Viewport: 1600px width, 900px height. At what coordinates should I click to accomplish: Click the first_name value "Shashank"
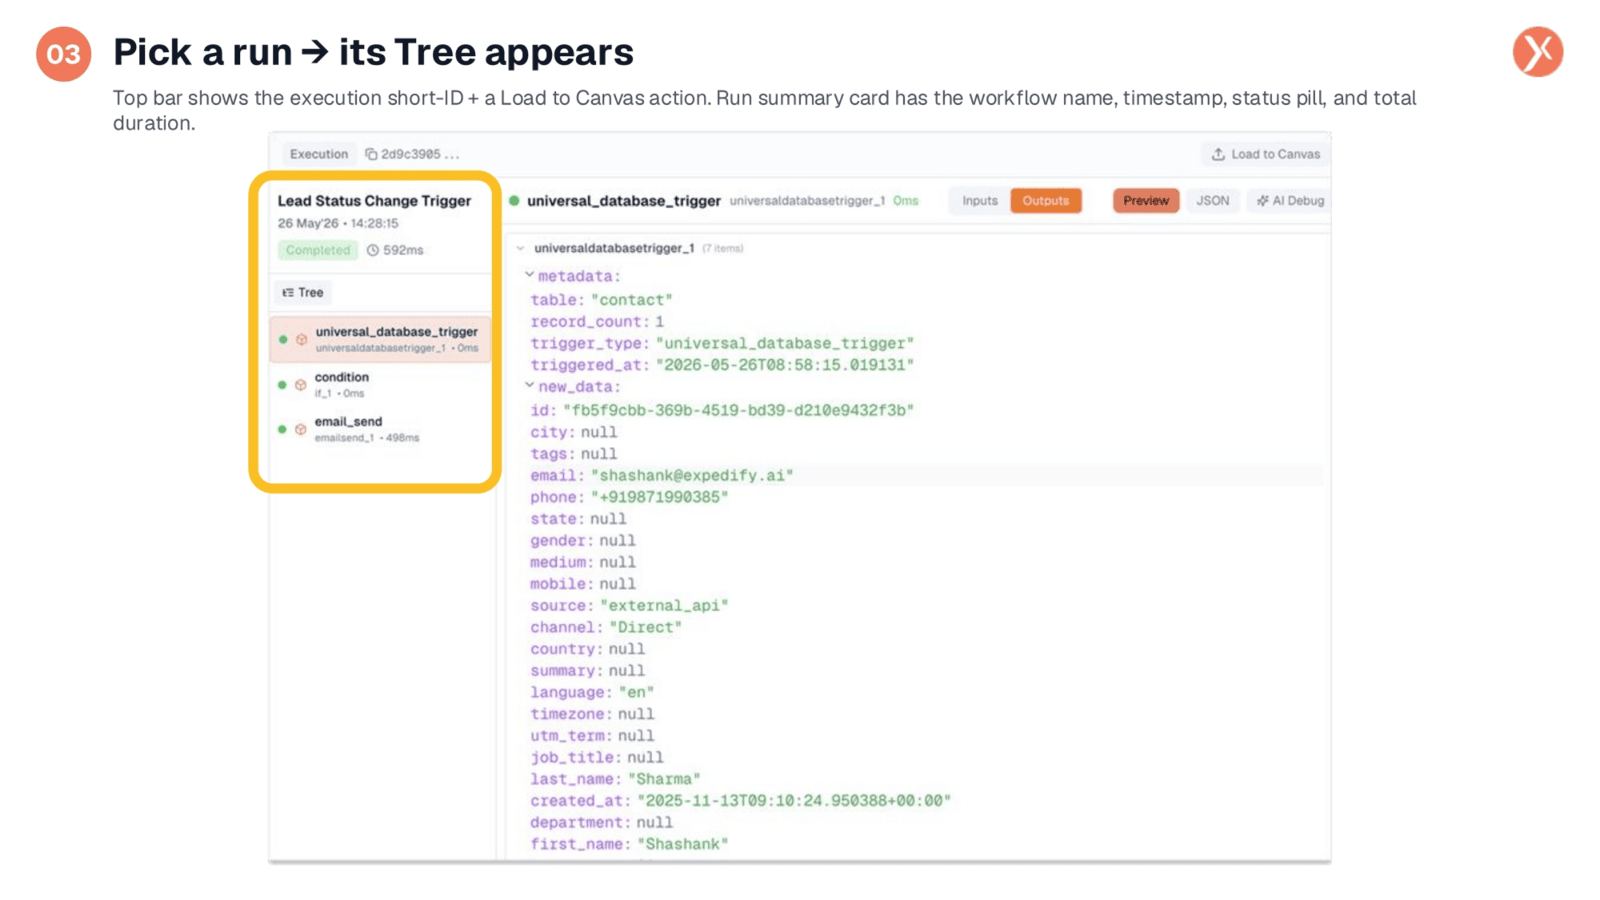[x=683, y=844]
